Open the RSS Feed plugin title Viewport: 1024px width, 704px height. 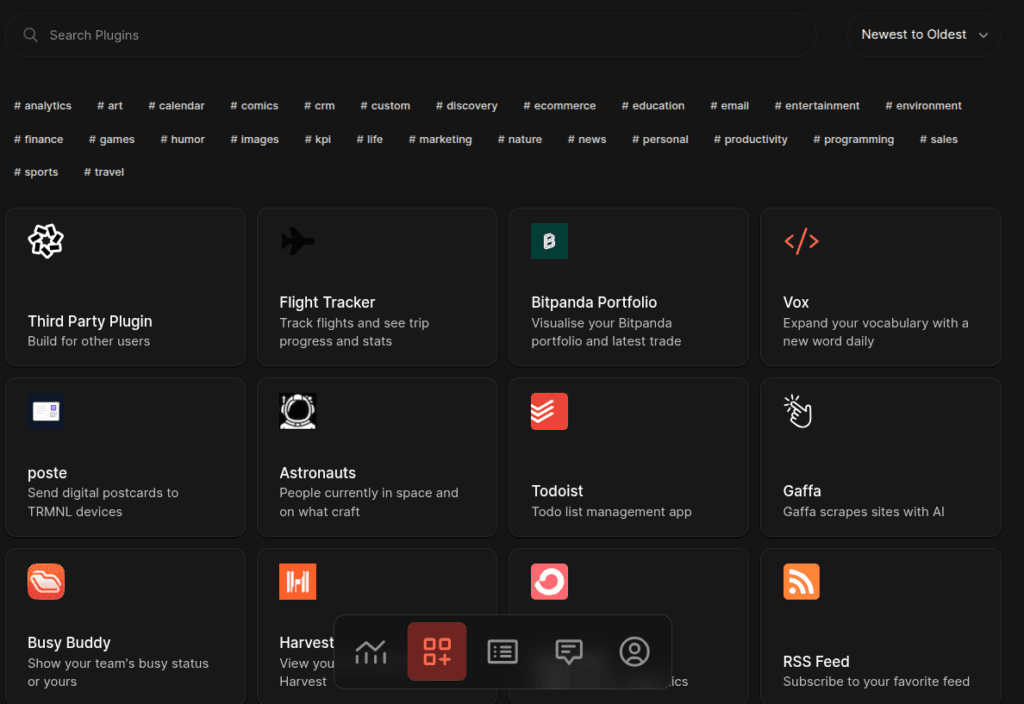816,662
